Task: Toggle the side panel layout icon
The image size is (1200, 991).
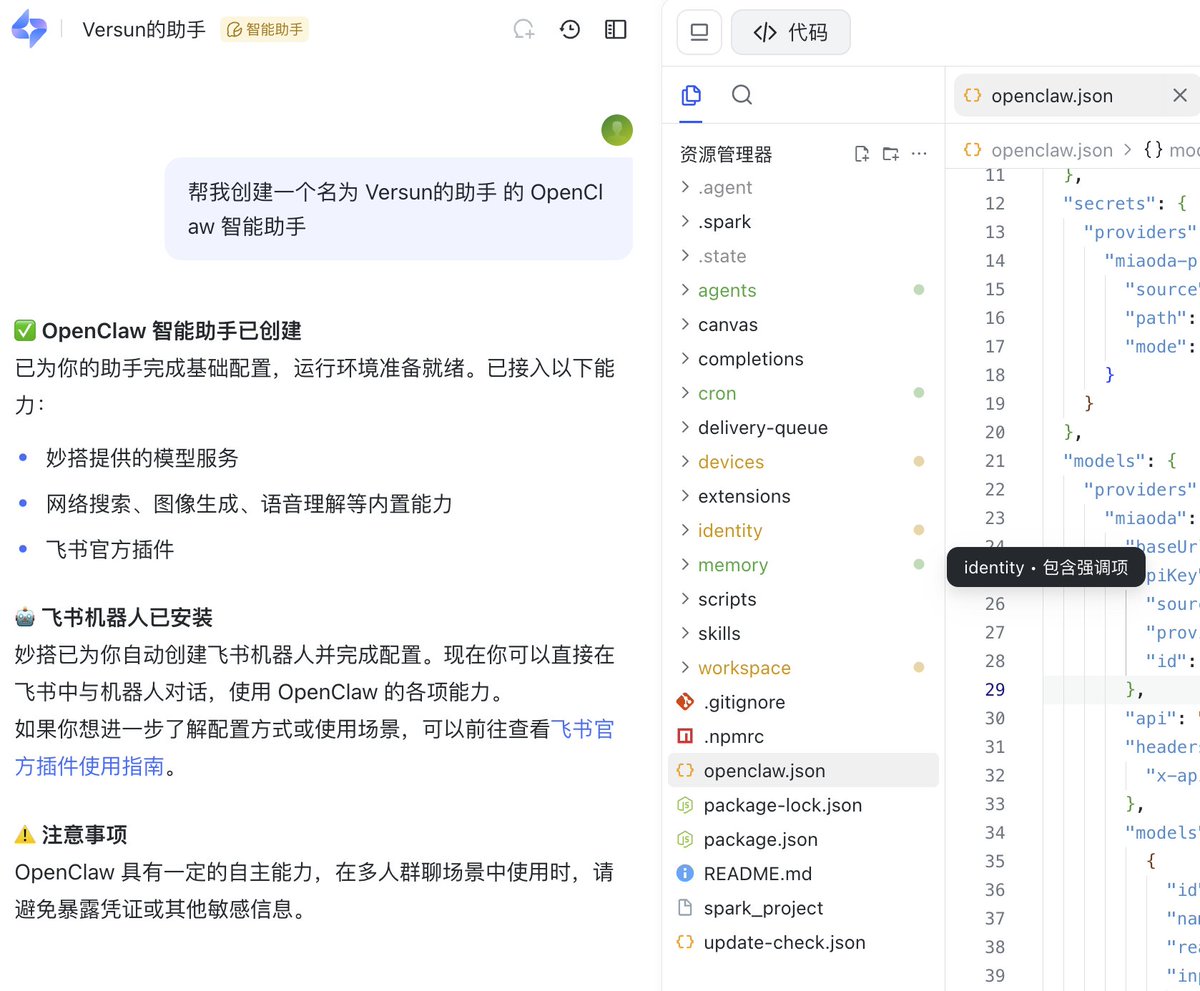Action: click(x=616, y=30)
